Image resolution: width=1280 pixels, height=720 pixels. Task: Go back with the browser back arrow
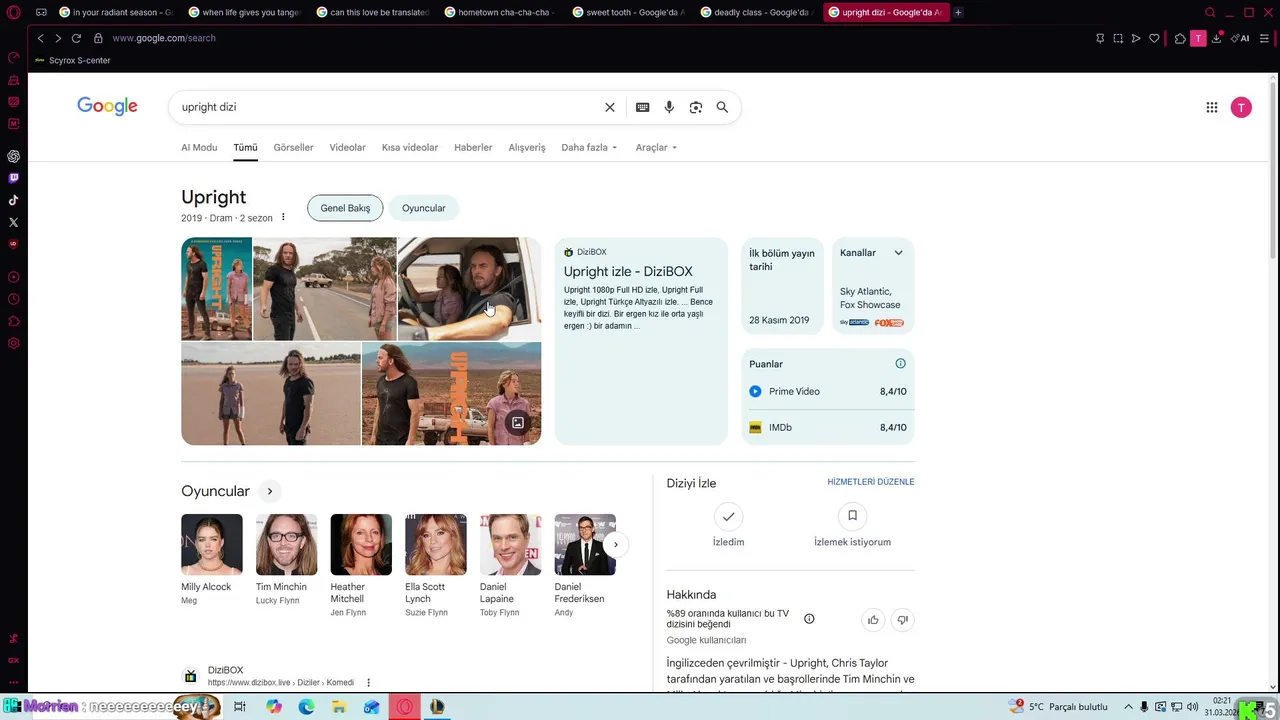40,38
